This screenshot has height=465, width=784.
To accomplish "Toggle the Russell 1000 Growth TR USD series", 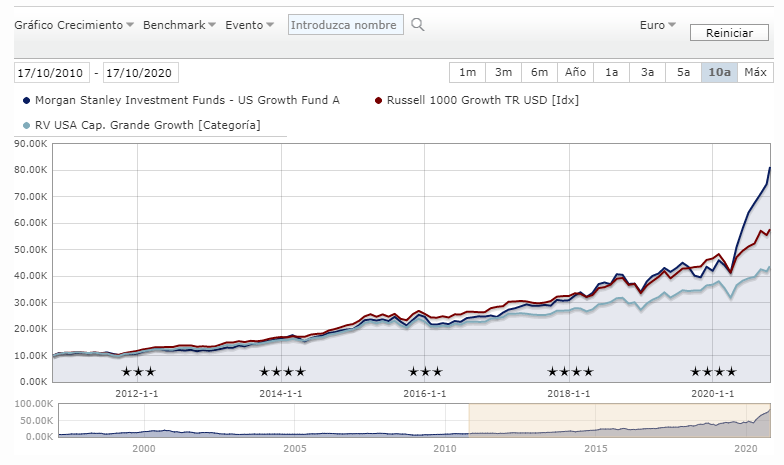I will (x=482, y=100).
